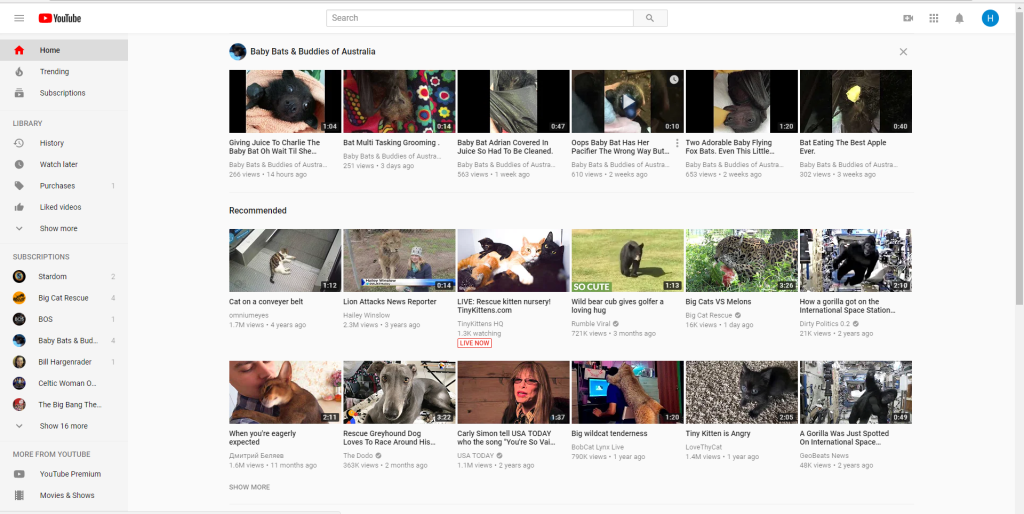This screenshot has height=514, width=1024.
Task: Click The Big Bang The... channel avatar
Action: point(19,404)
